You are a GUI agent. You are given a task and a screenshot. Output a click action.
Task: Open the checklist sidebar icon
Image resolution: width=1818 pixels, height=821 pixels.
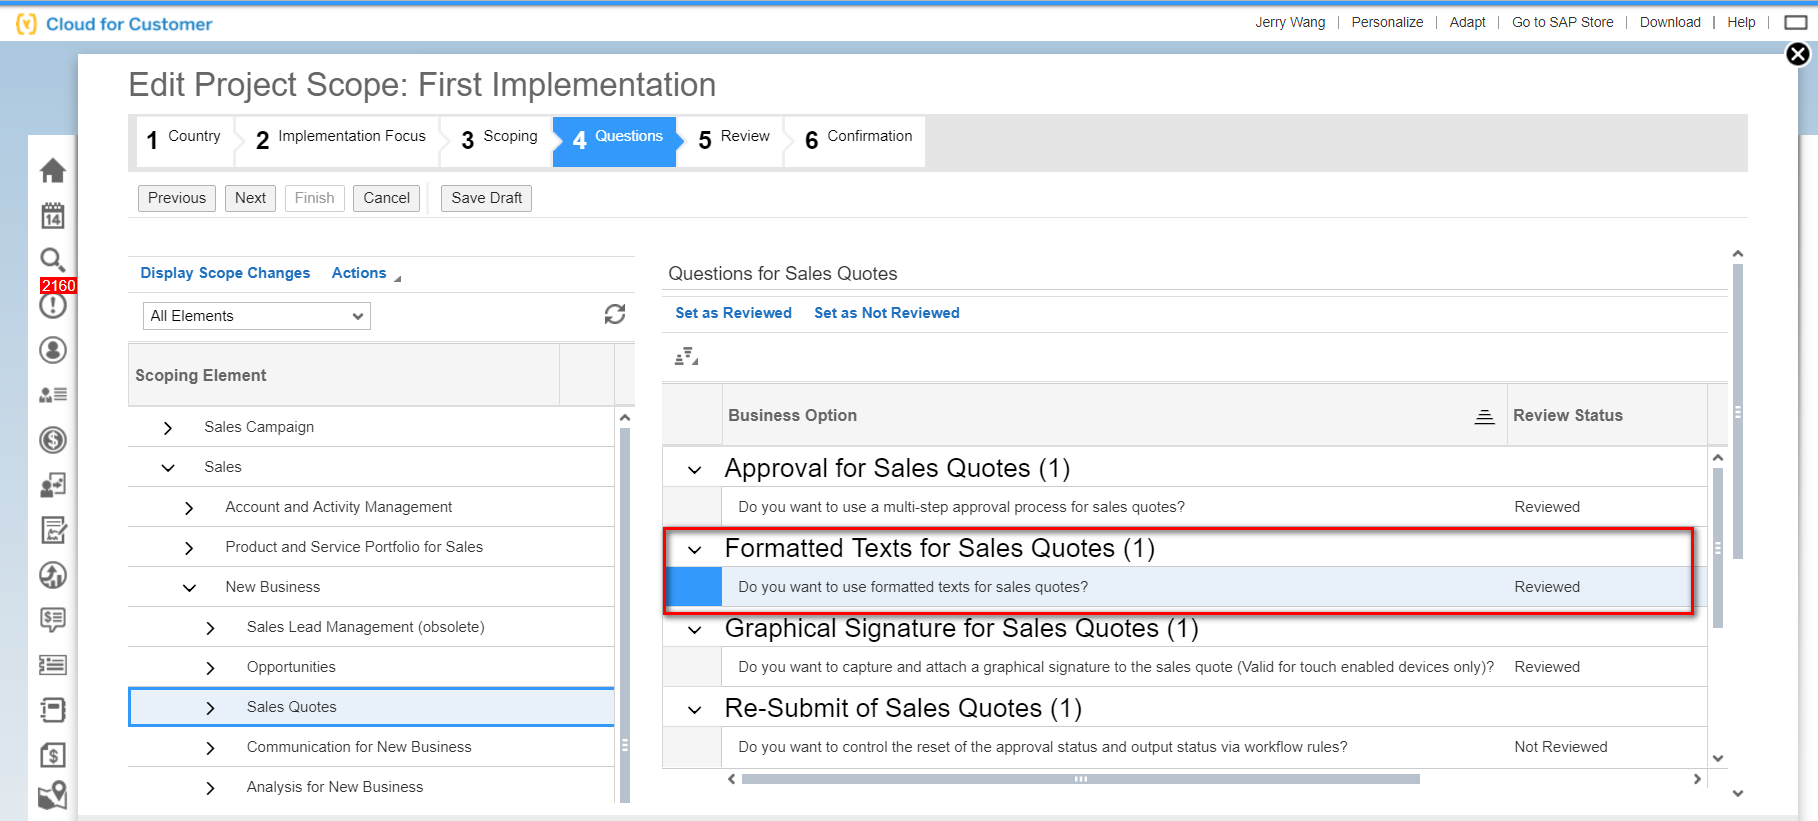click(x=53, y=665)
